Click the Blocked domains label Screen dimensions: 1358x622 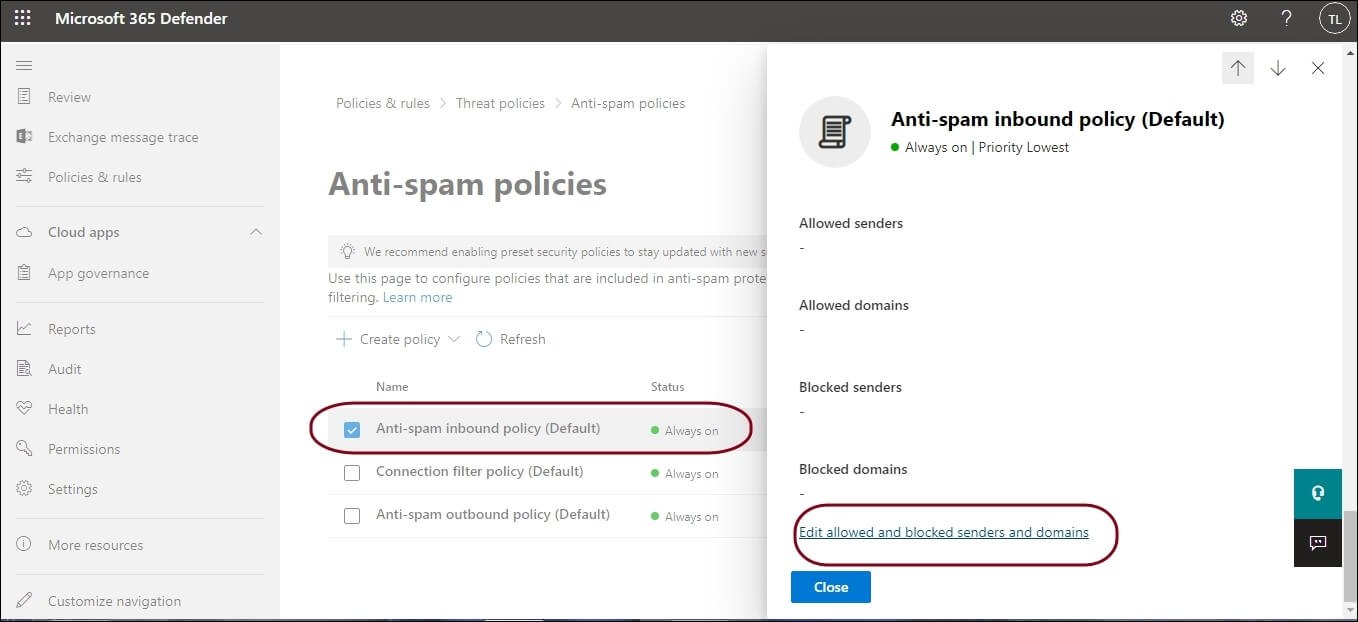(x=853, y=469)
